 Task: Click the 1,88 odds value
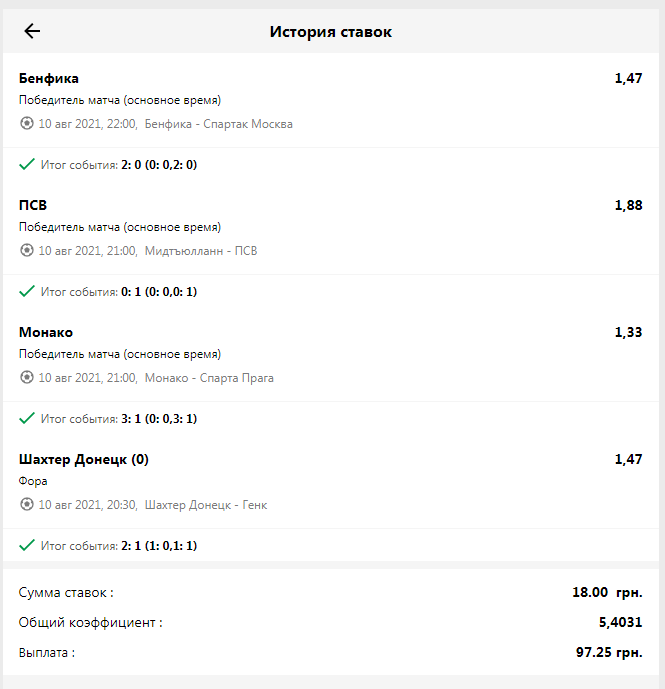[628, 205]
